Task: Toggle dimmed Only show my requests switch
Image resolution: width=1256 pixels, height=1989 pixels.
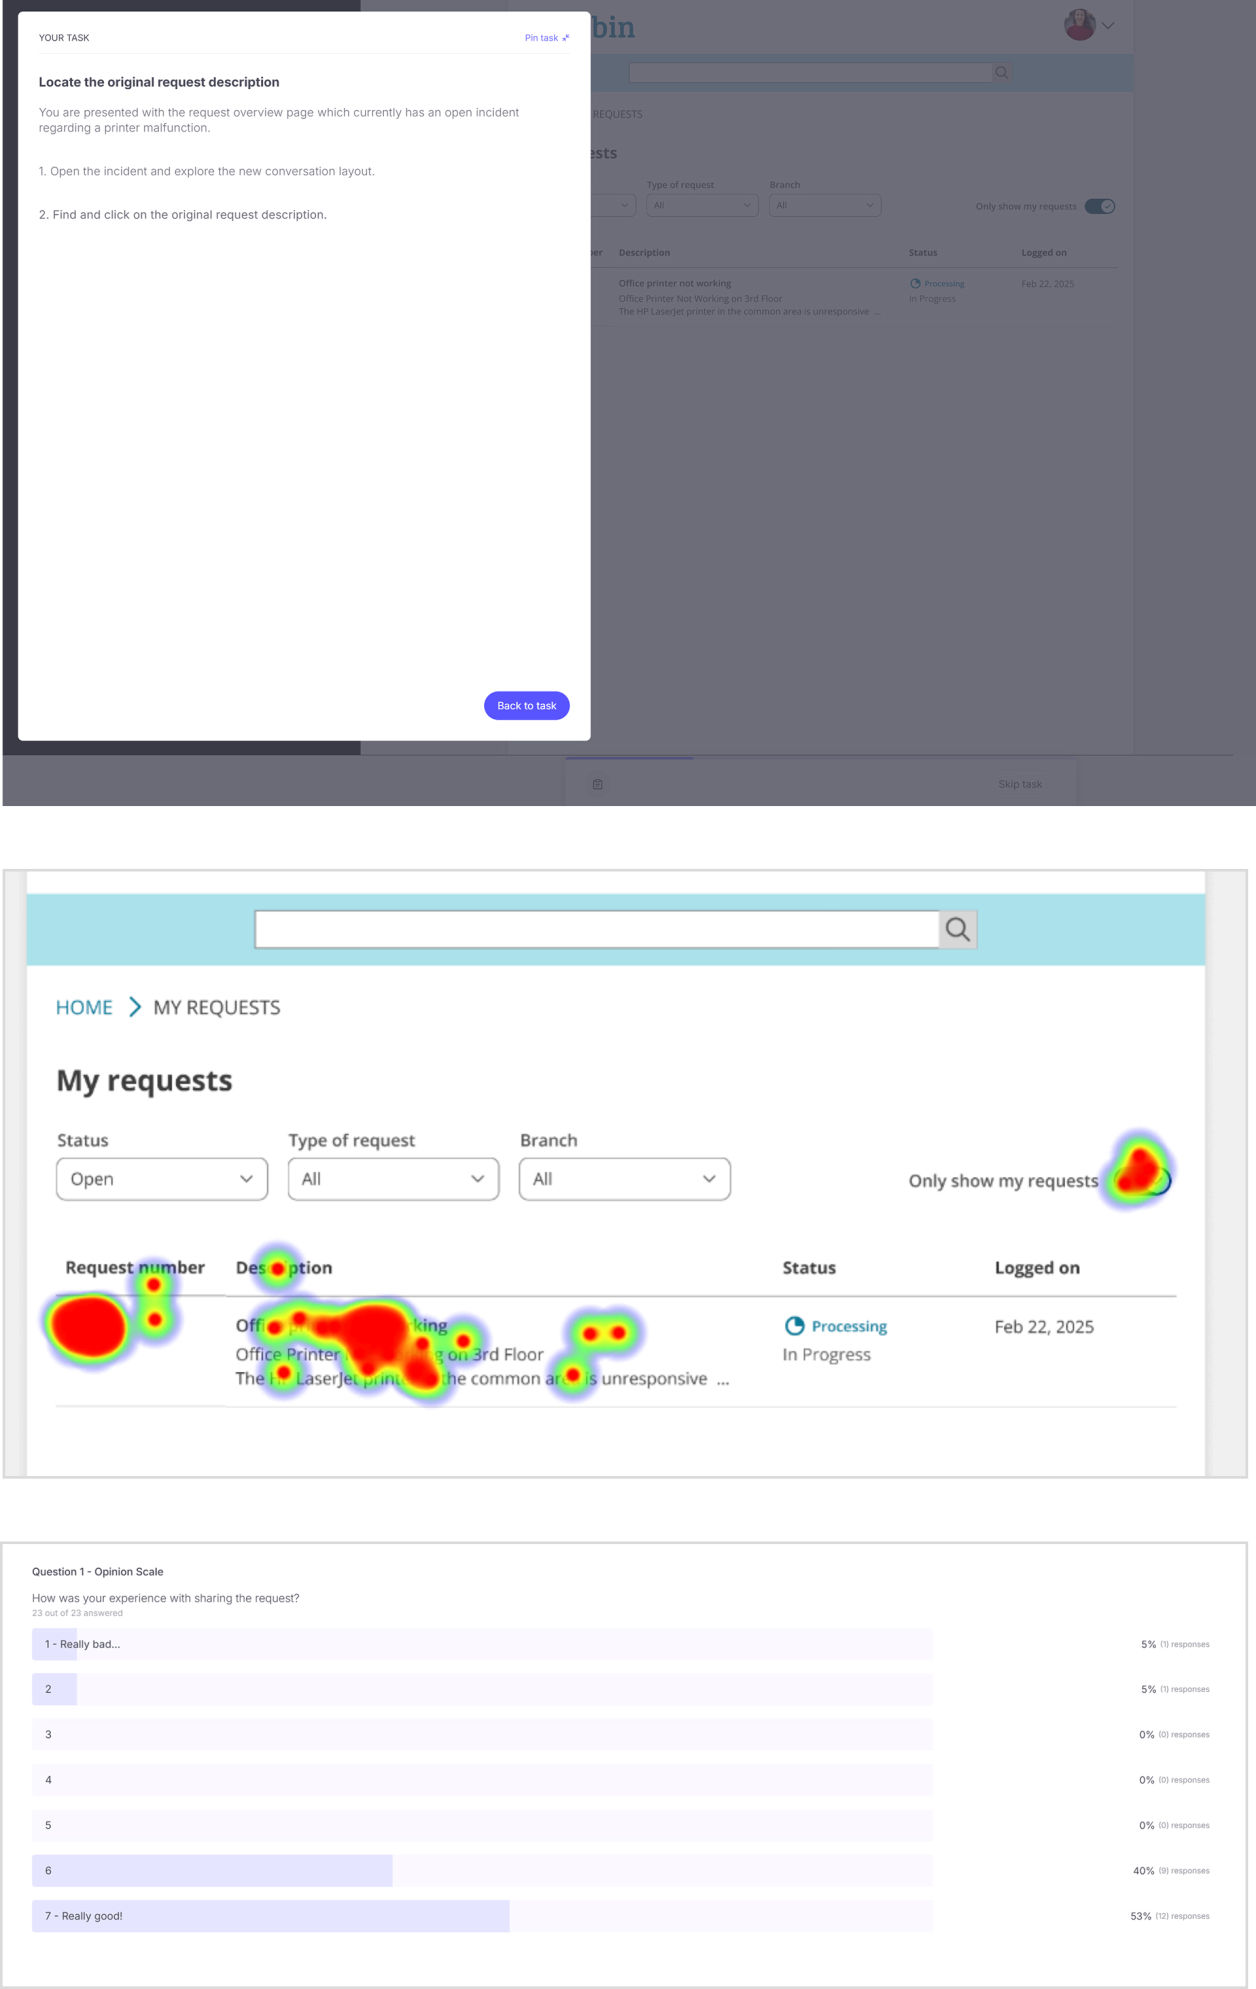Action: pos(1100,206)
